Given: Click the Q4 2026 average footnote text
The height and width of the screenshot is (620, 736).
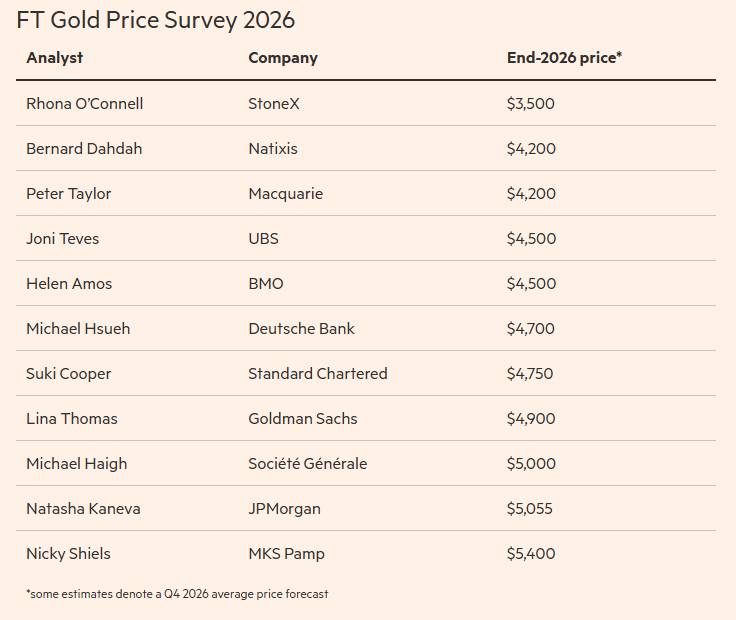Looking at the screenshot, I should [177, 594].
